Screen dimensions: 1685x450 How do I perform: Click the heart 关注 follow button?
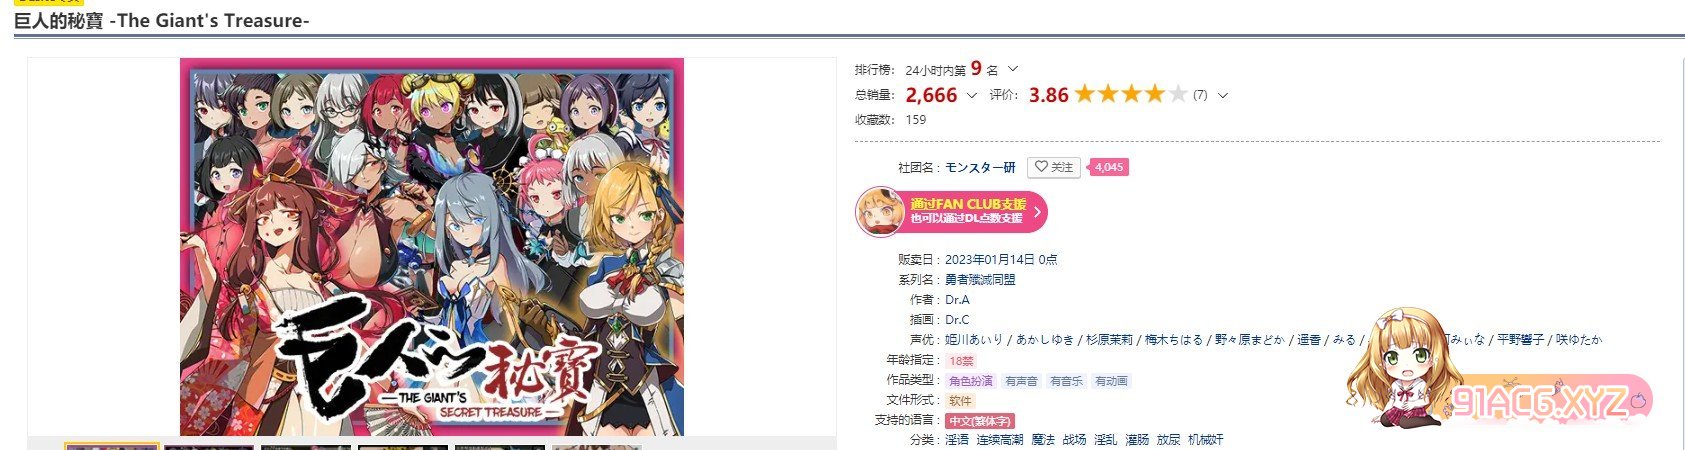point(1054,167)
